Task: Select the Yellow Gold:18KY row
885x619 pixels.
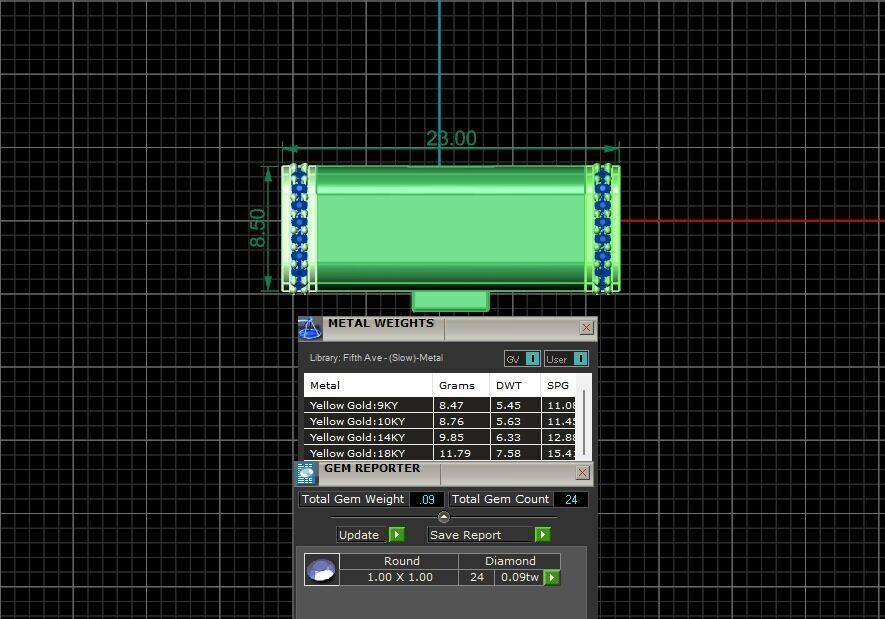Action: [440, 453]
